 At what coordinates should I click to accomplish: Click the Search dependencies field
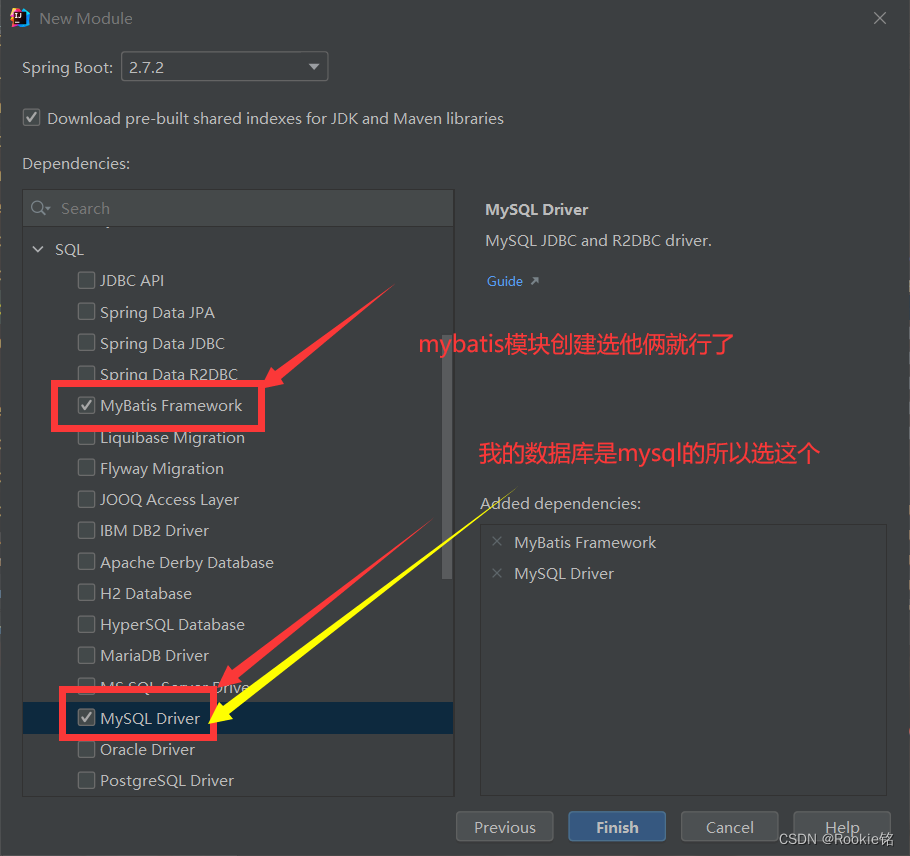(238, 208)
